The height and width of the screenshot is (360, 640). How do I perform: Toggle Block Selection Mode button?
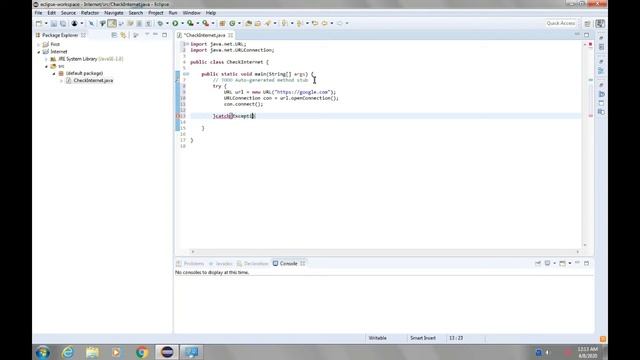139,24
